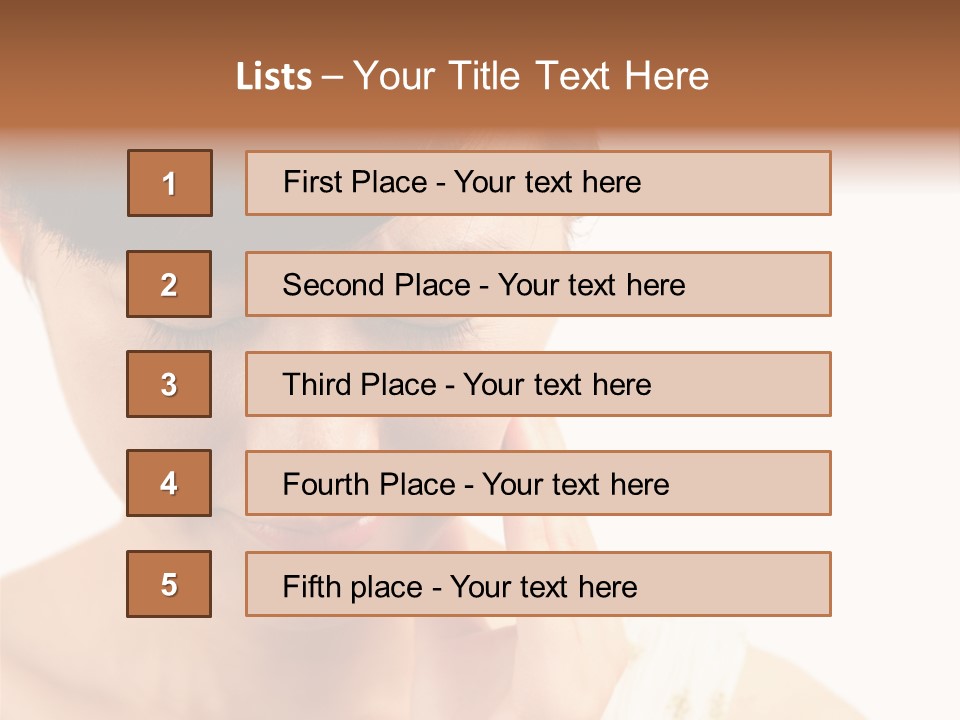Viewport: 960px width, 720px height.
Task: Select the number 2 box
Action: (x=169, y=284)
